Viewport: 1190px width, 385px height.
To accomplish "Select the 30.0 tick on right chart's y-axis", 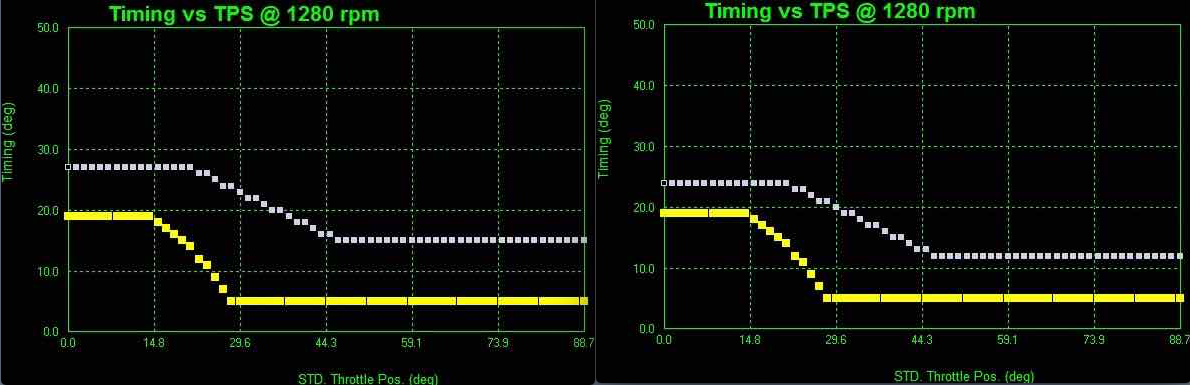I will coord(644,146).
